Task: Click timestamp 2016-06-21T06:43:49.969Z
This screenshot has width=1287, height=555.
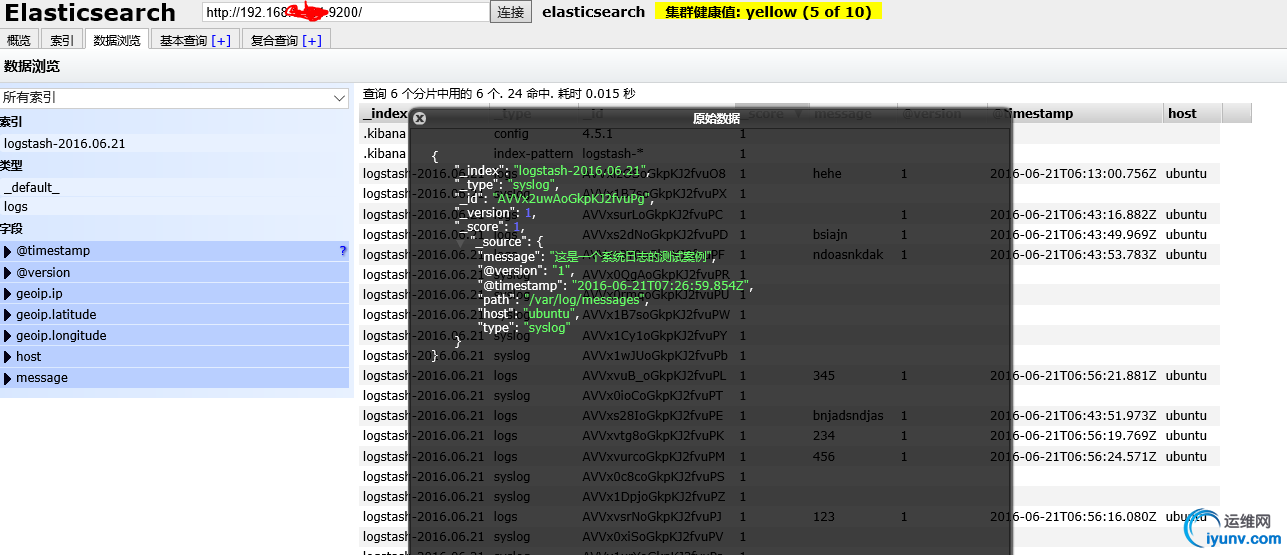Action: (1073, 234)
